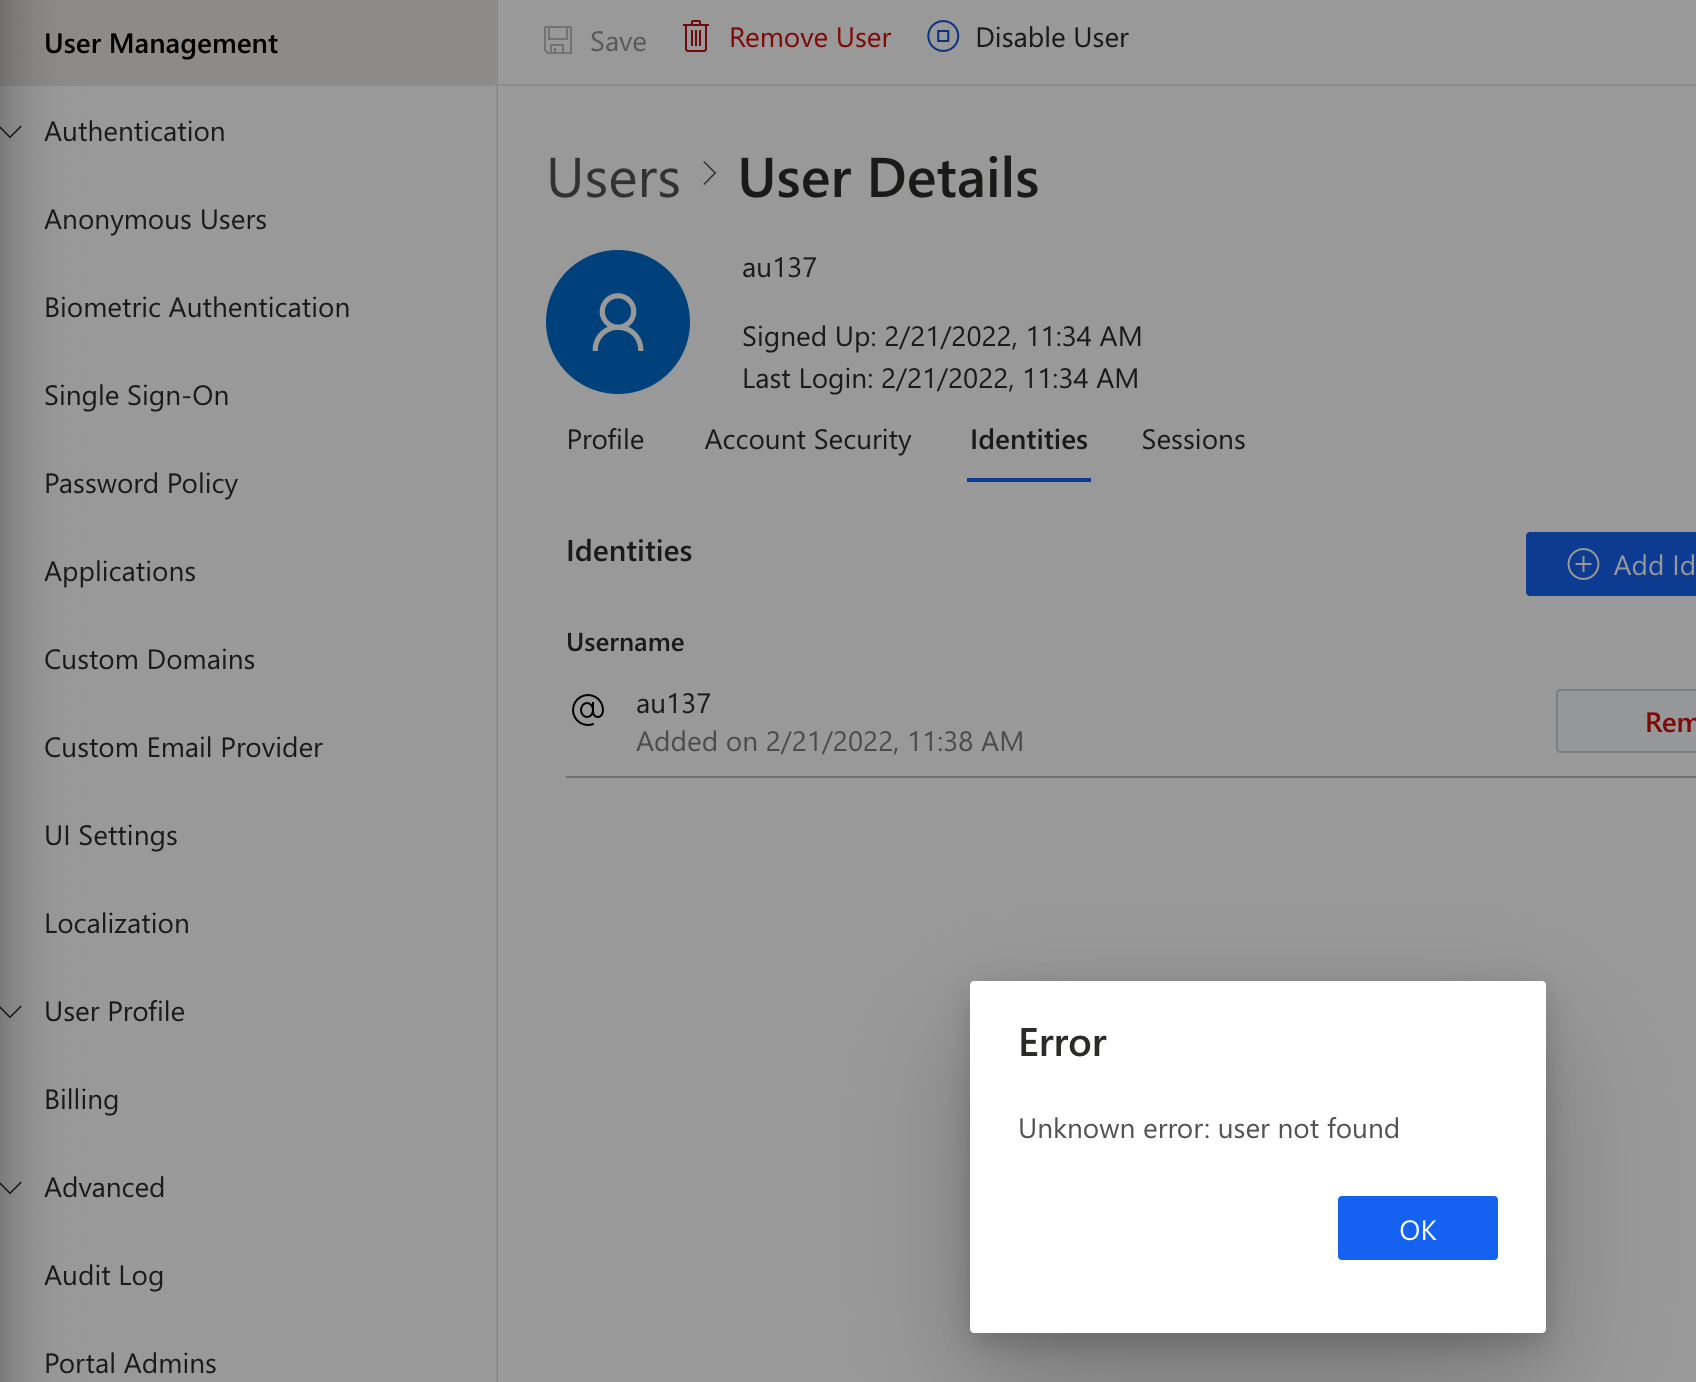Click the Identities section heading

click(x=629, y=550)
